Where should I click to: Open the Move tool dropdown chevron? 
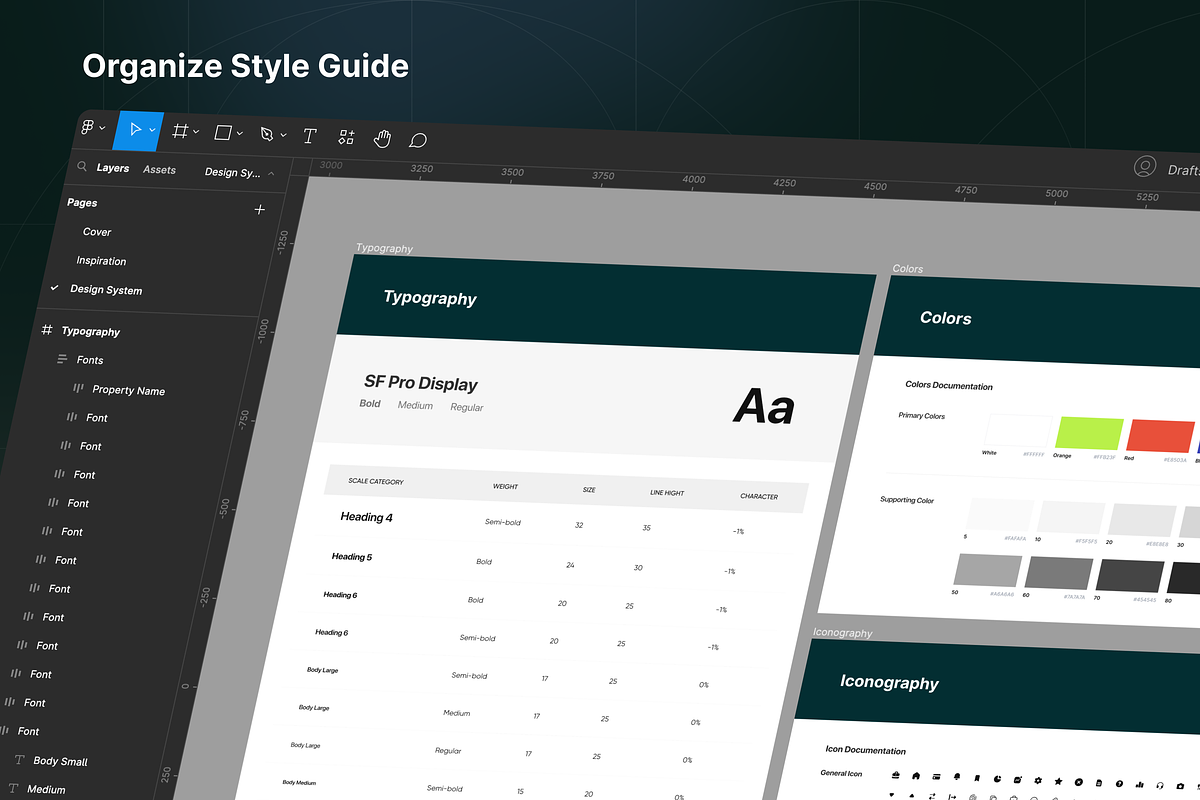(153, 130)
